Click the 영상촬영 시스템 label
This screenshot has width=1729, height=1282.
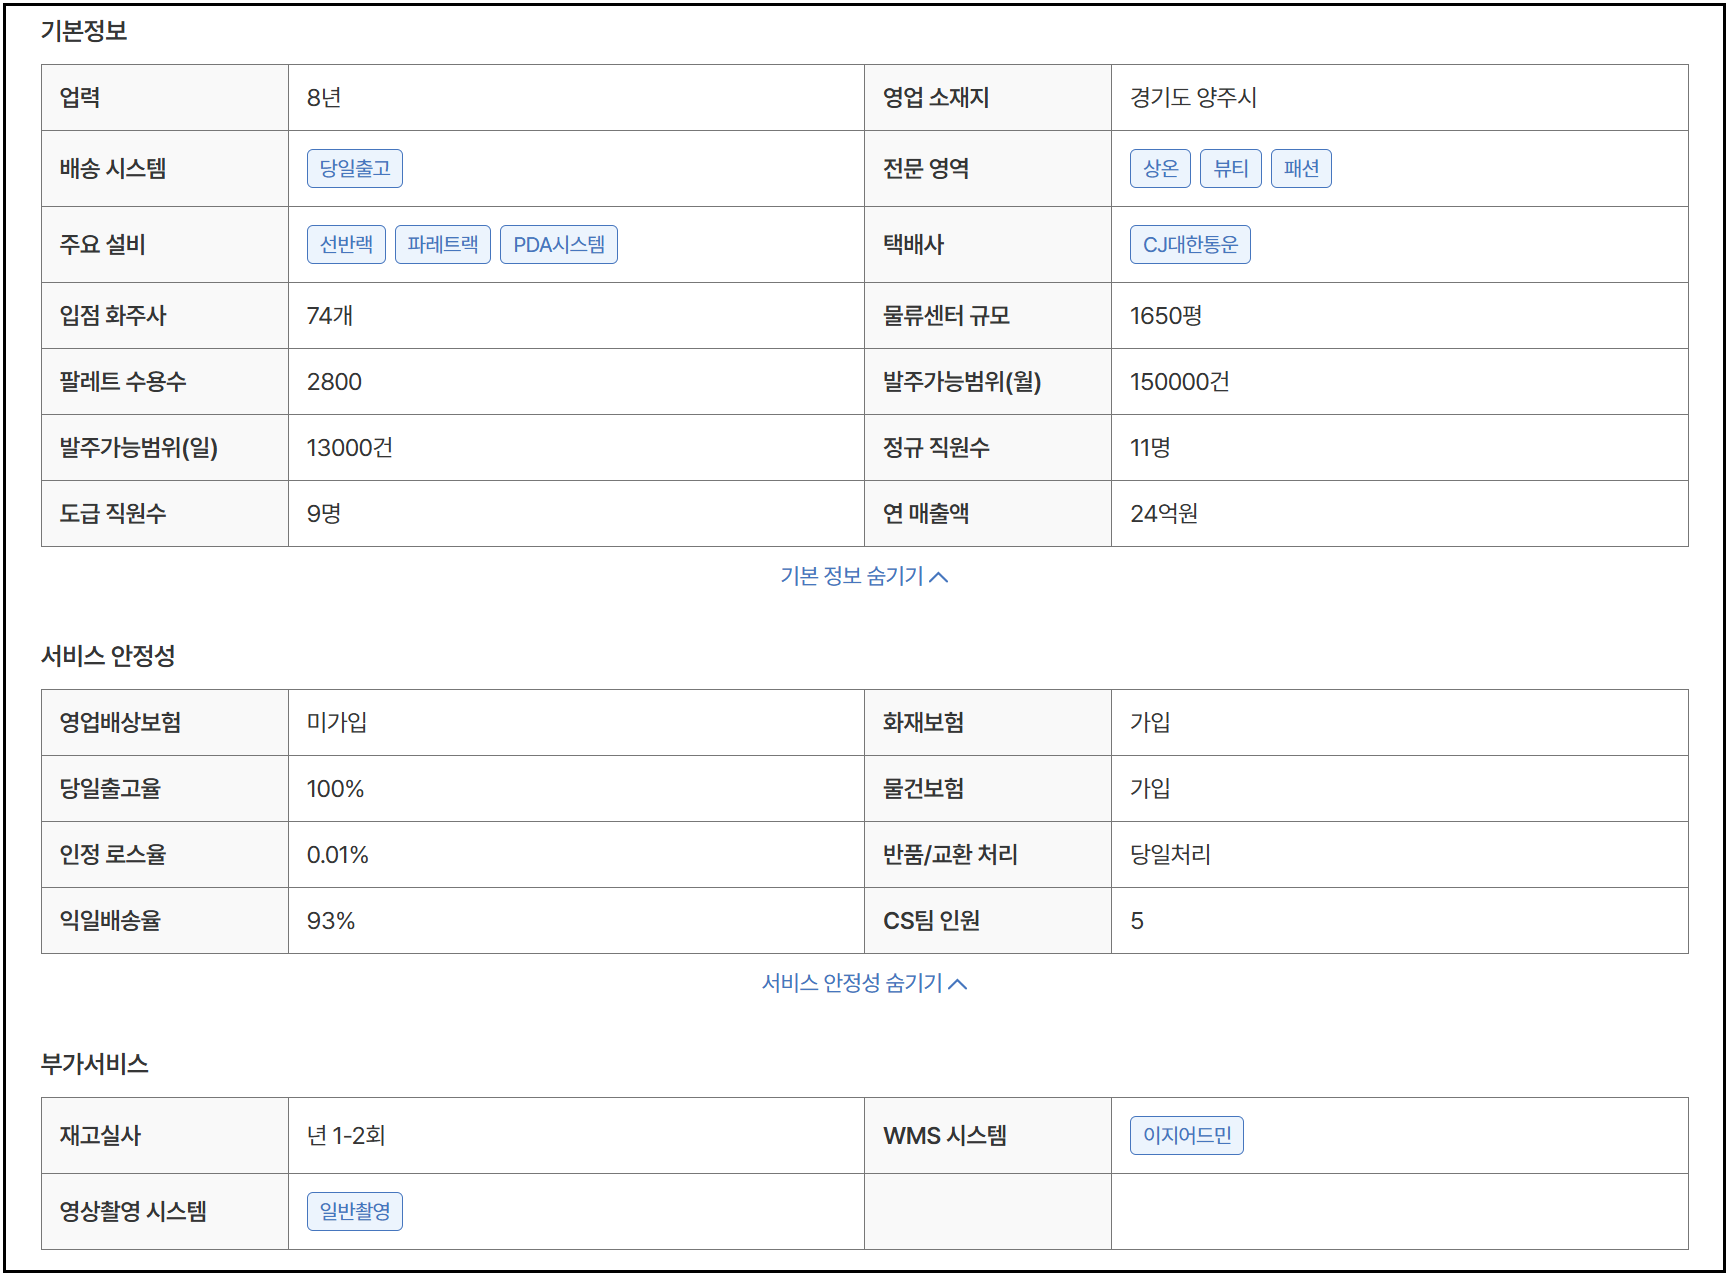[x=133, y=1211]
